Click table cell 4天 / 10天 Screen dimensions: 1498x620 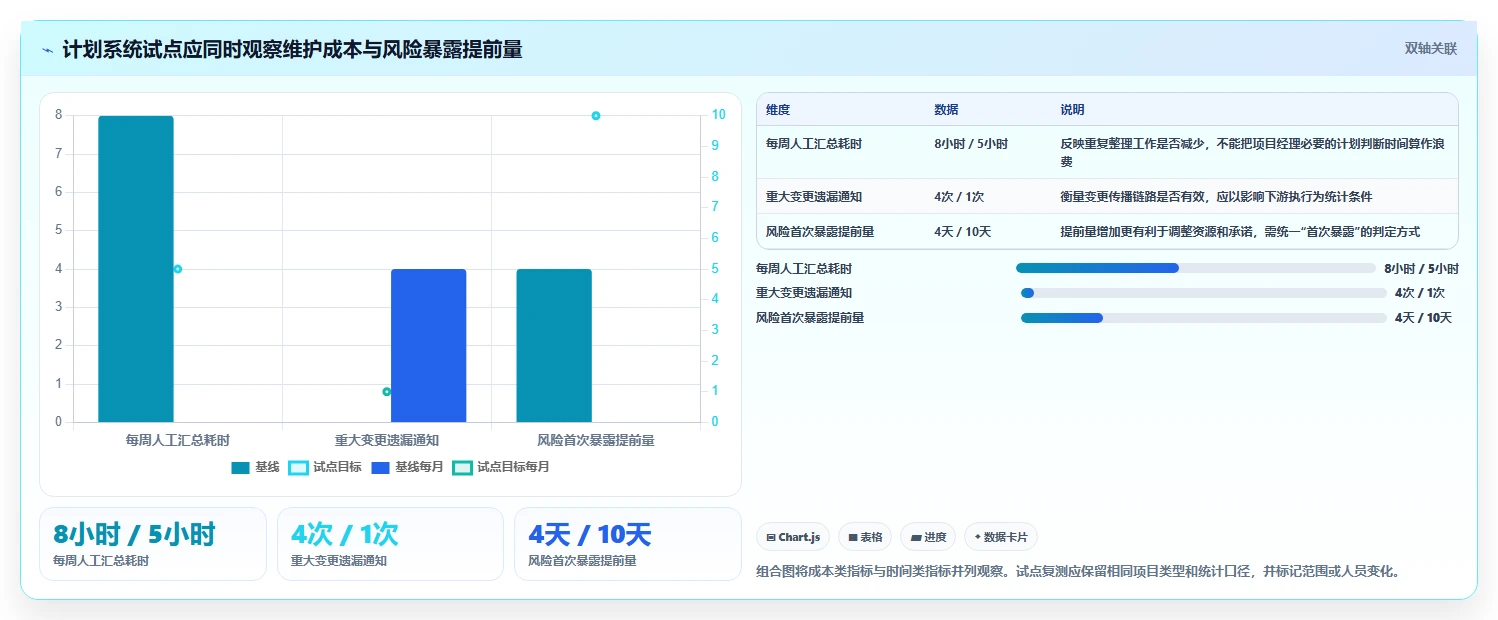962,232
